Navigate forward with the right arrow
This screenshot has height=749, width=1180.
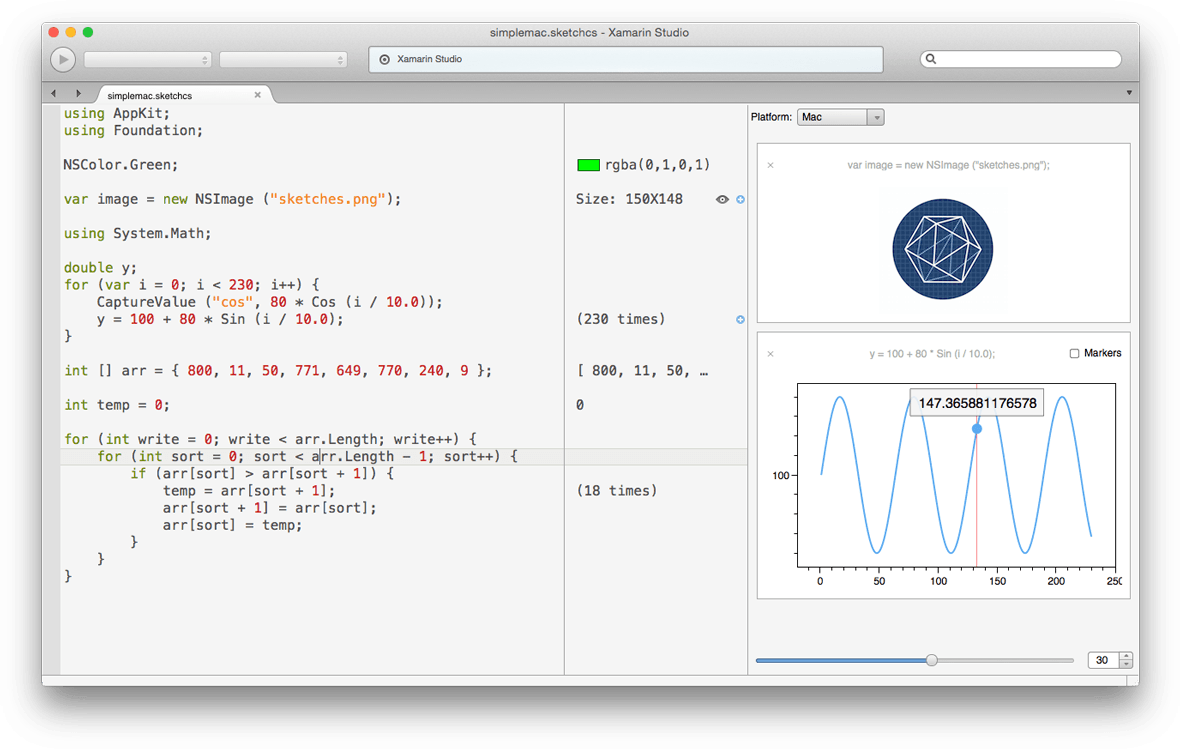[x=78, y=93]
